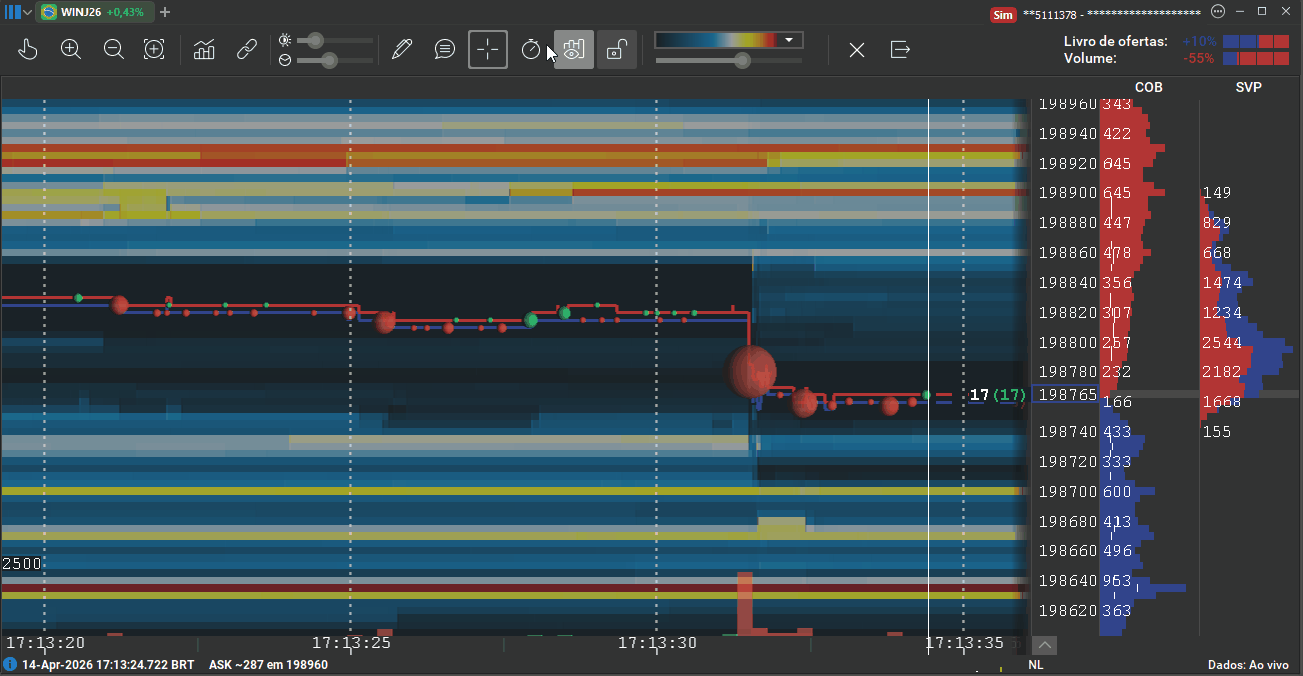This screenshot has width=1303, height=676.
Task: Click the X clear icon in toolbar
Action: [857, 49]
